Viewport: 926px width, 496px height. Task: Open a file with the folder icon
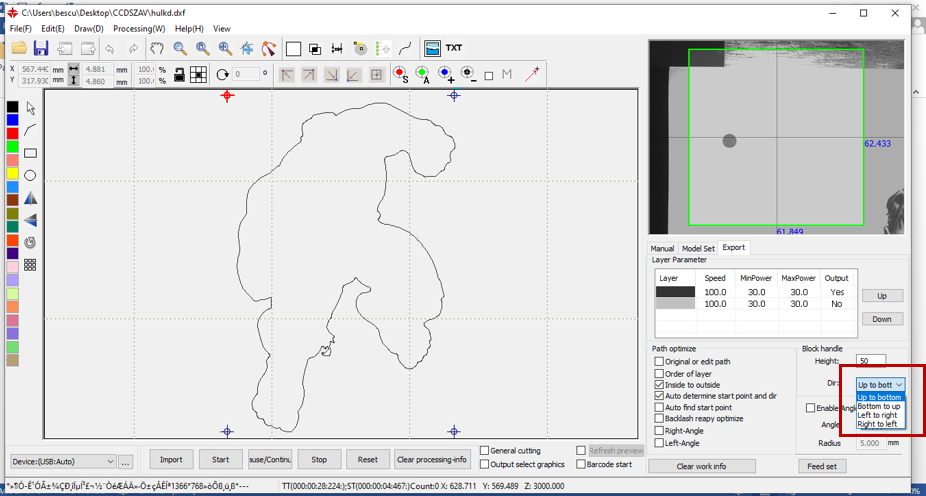tap(19, 48)
